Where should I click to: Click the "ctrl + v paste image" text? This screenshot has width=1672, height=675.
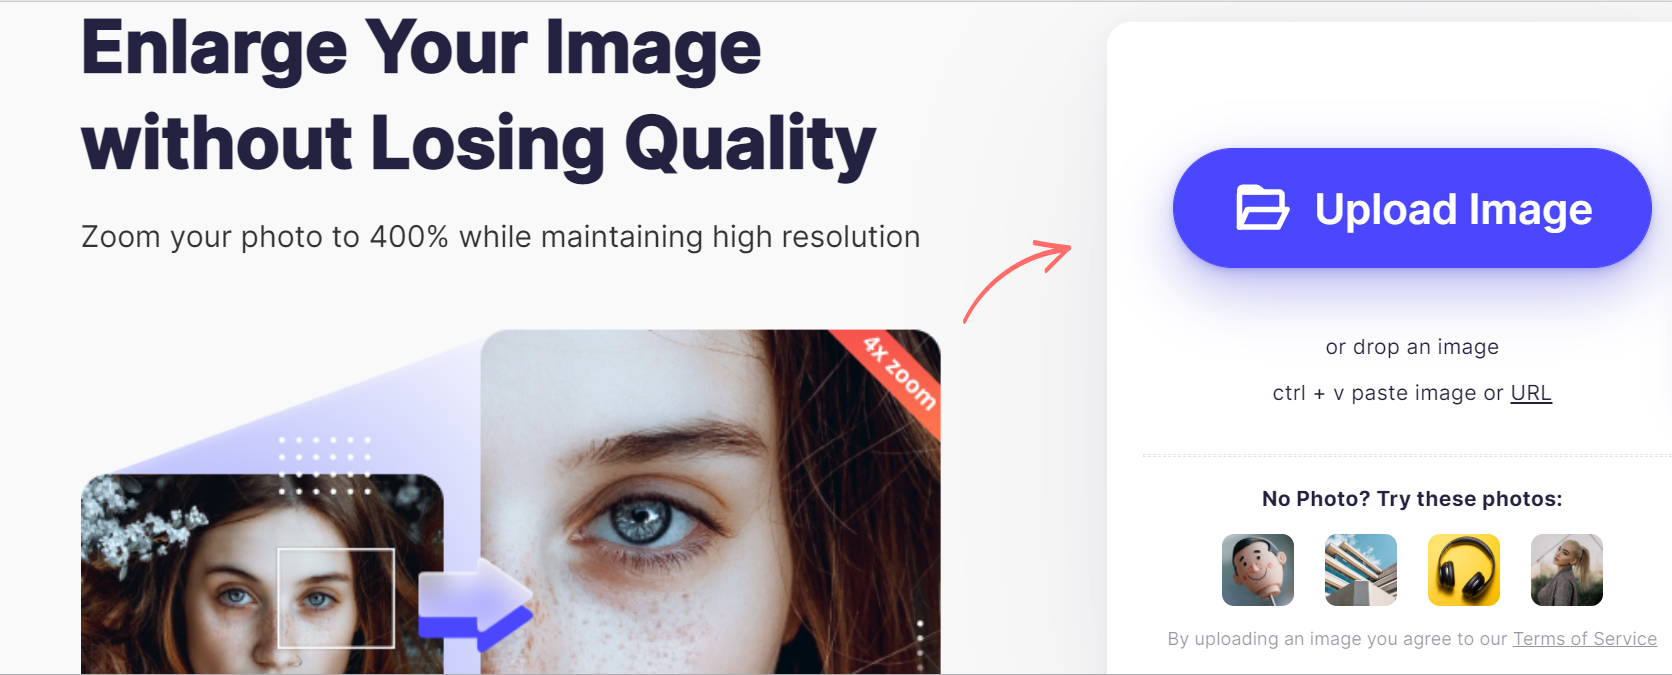(x=1375, y=393)
